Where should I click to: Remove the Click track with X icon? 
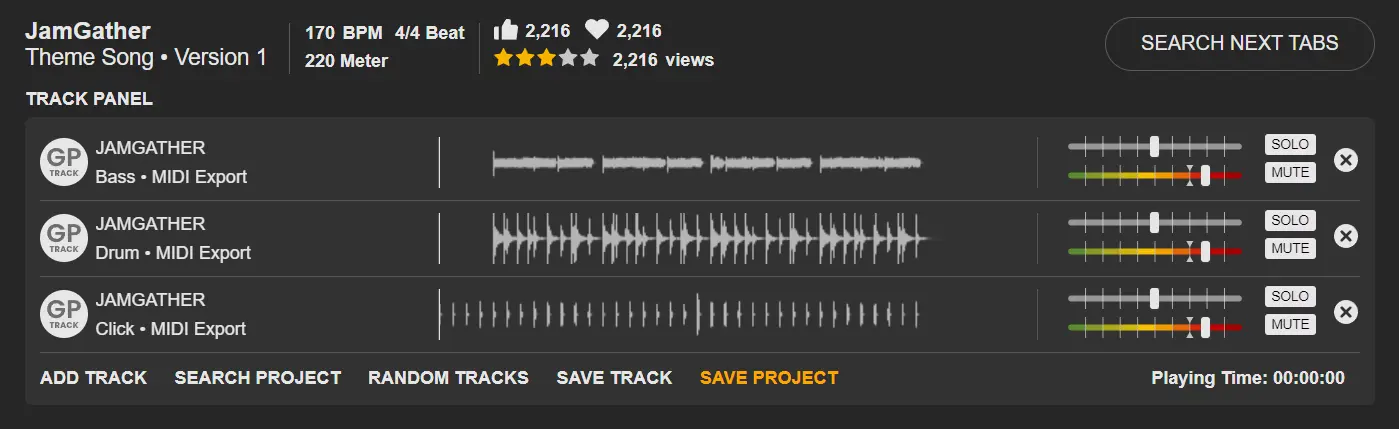(1346, 312)
